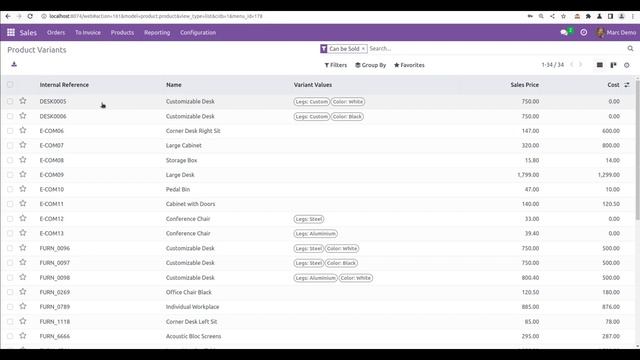Open the Individual Workplace product

coord(192,307)
